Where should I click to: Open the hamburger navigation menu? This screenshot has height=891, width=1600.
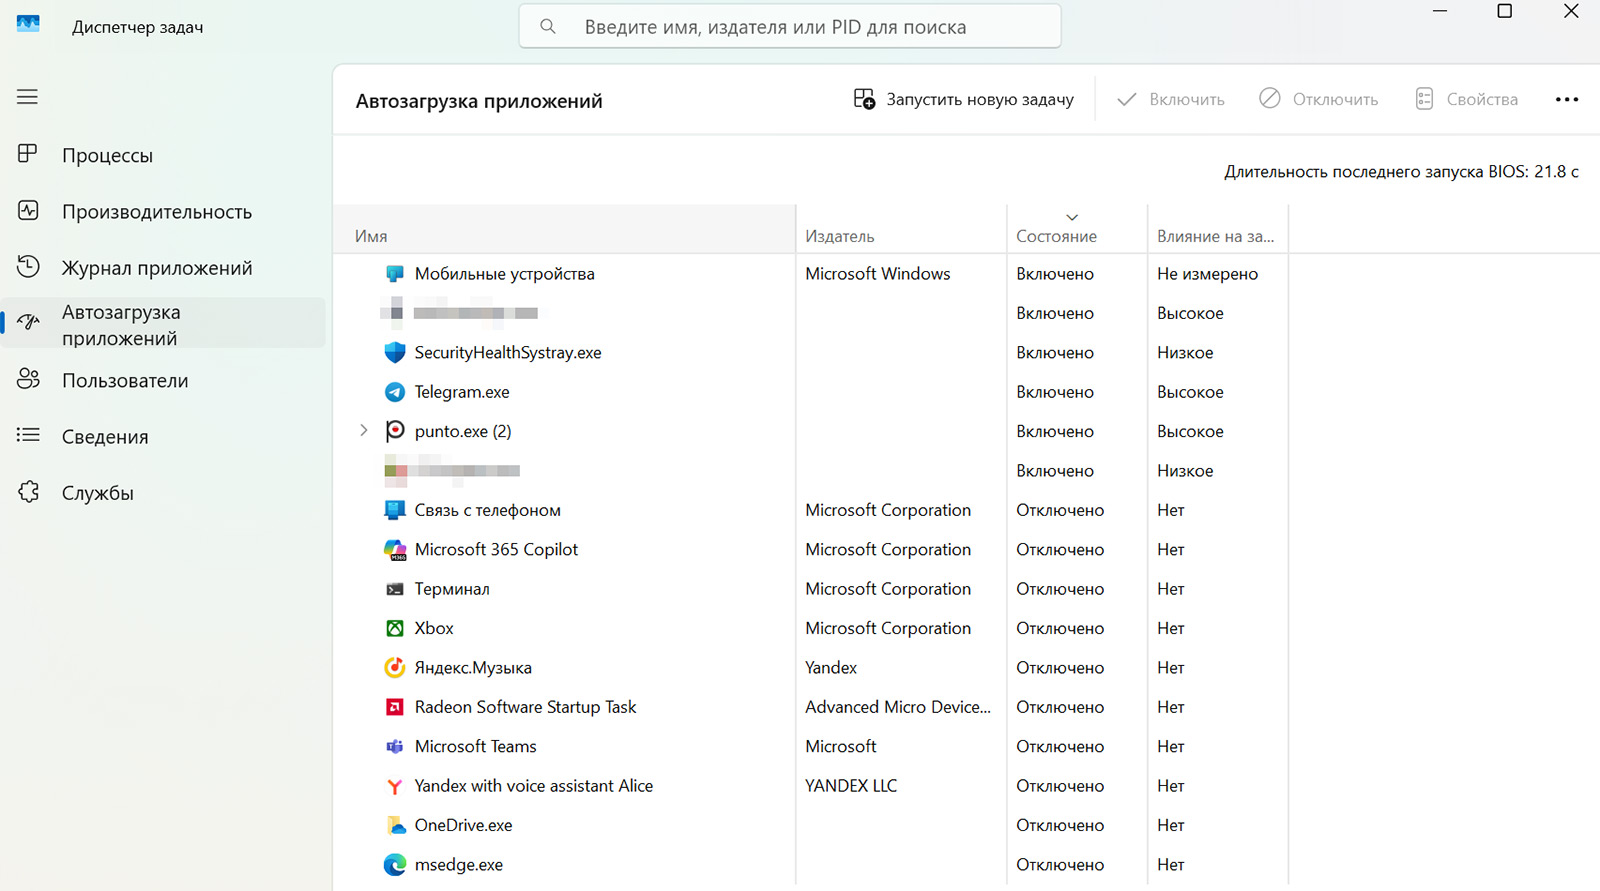[x=27, y=97]
